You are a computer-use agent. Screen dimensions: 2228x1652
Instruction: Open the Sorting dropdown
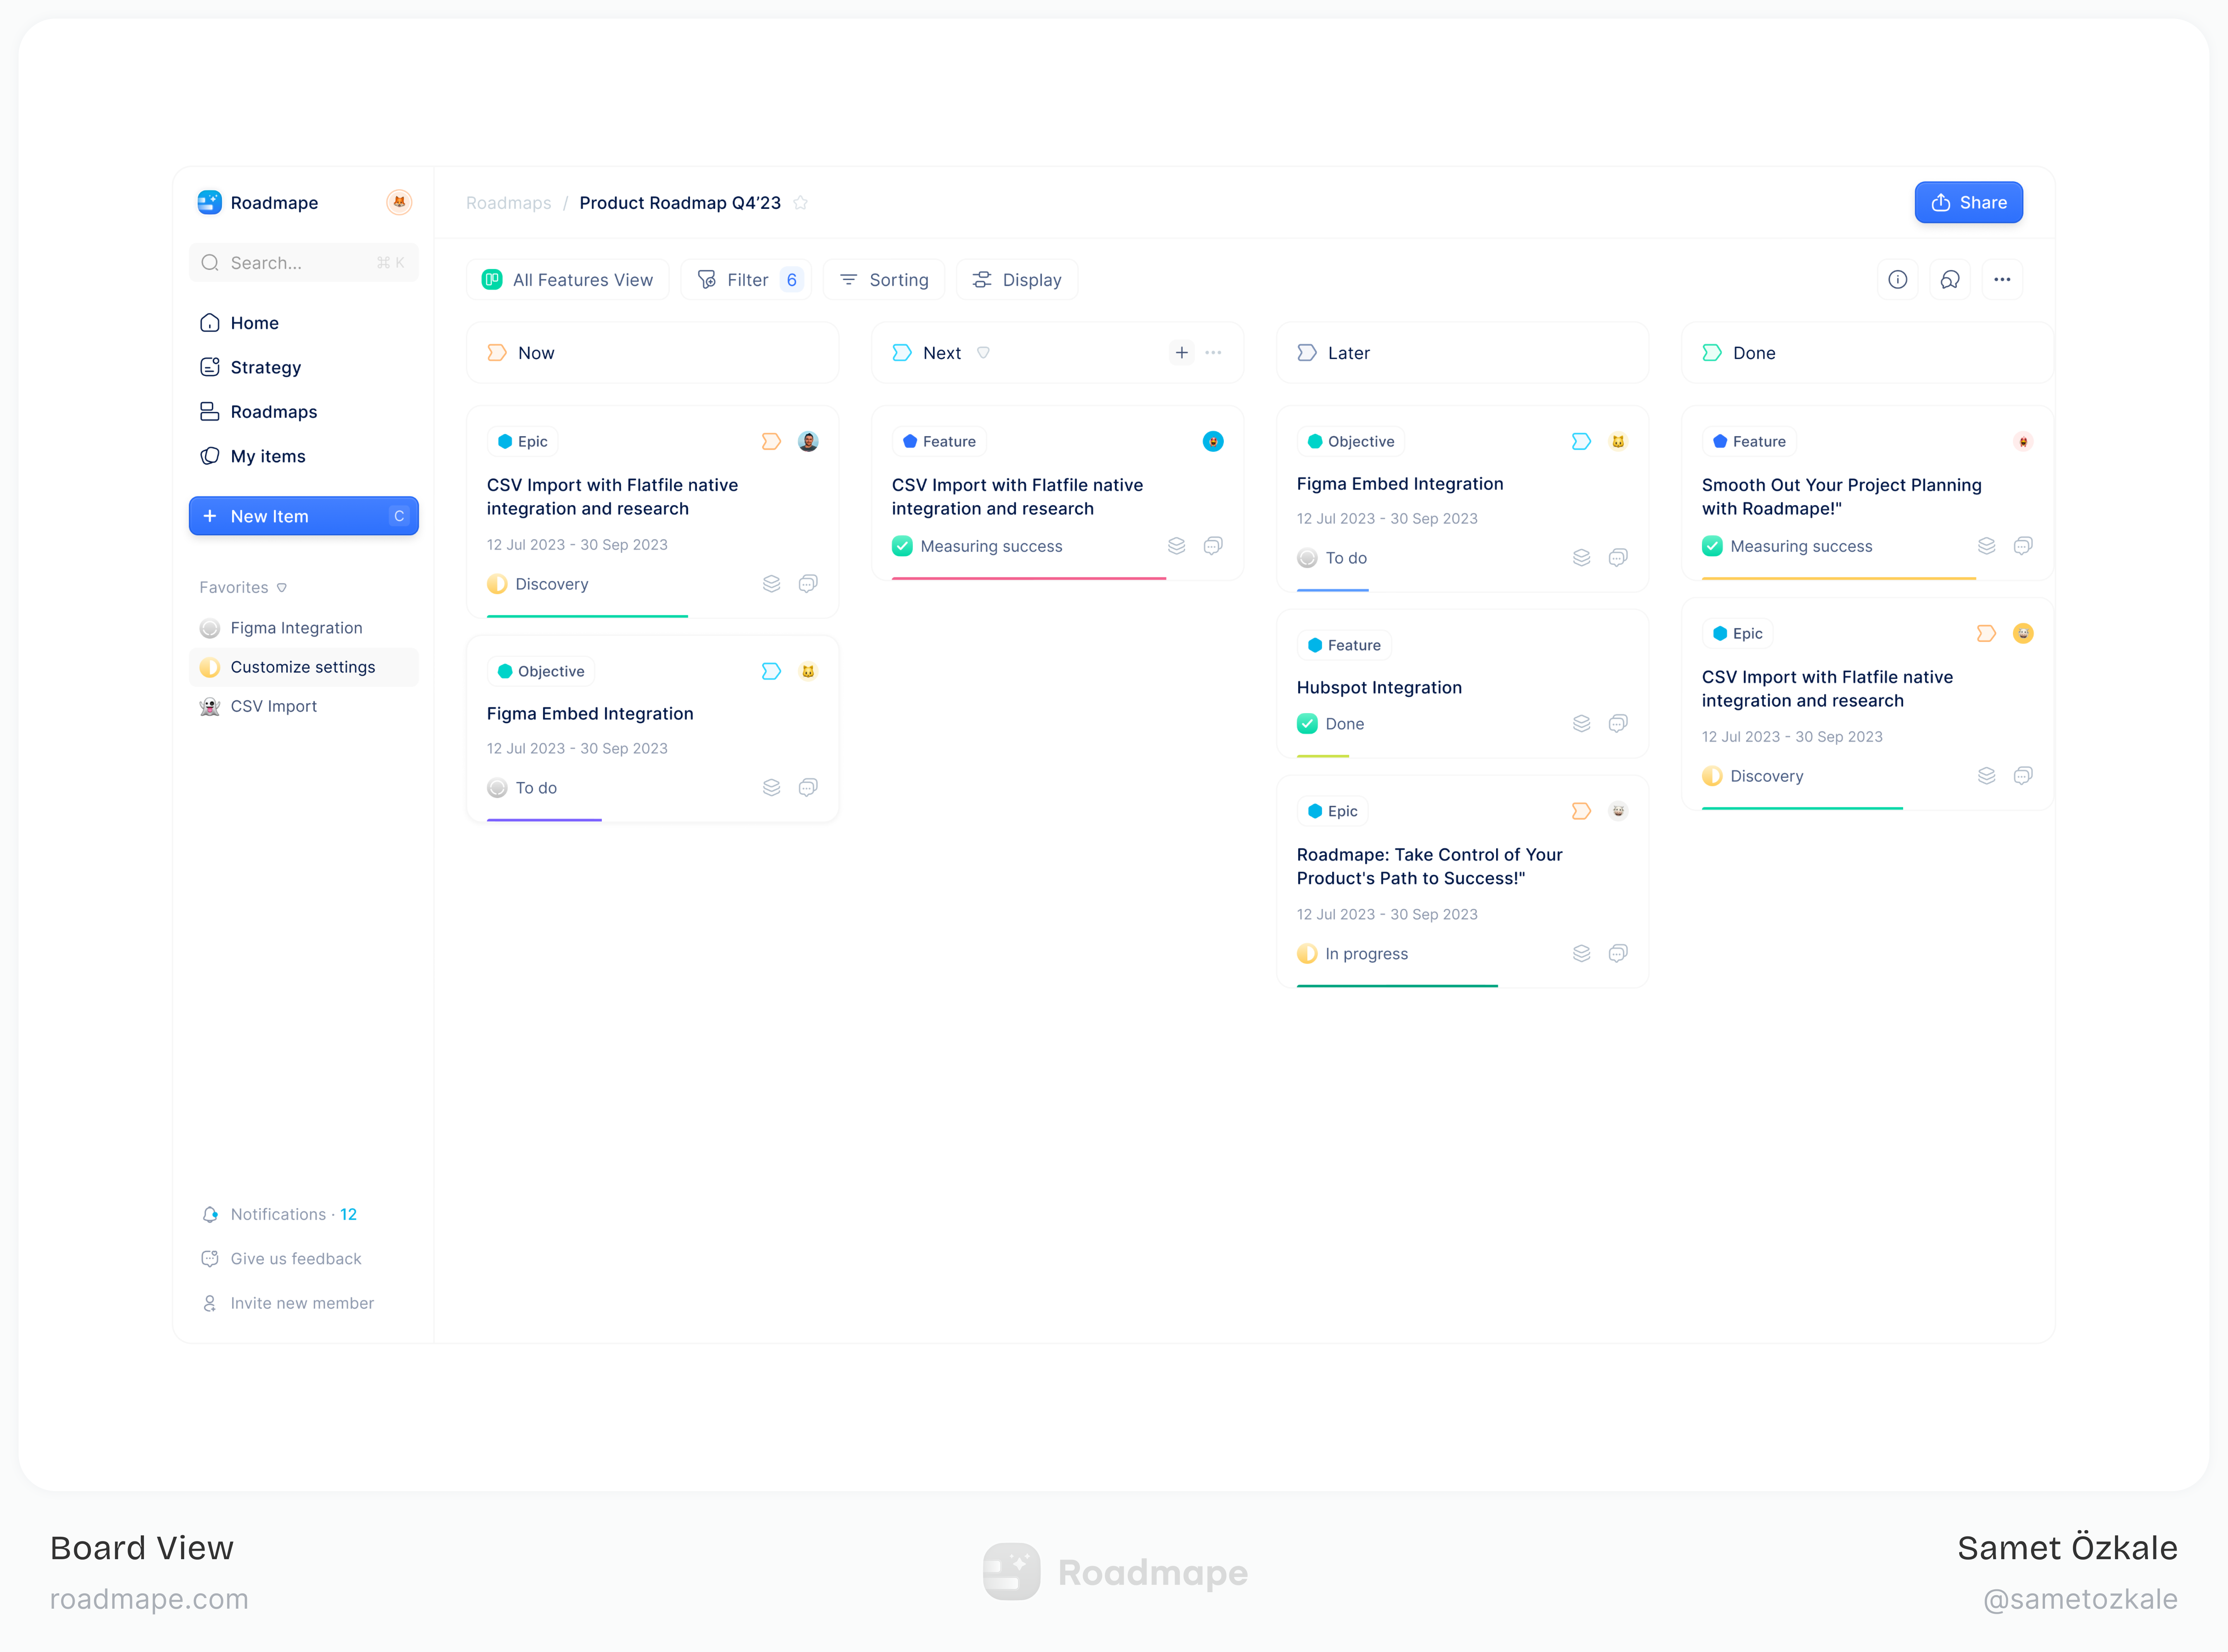coord(884,280)
